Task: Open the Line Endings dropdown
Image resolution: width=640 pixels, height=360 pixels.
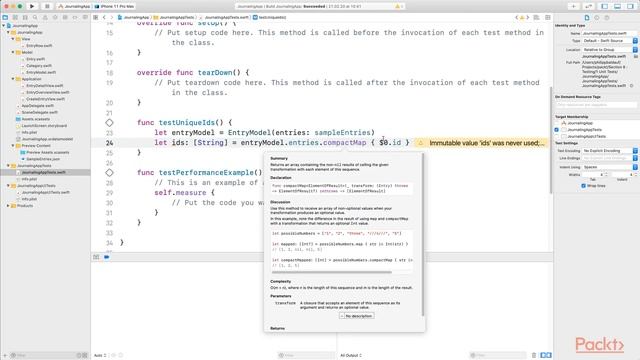Action: (610, 158)
